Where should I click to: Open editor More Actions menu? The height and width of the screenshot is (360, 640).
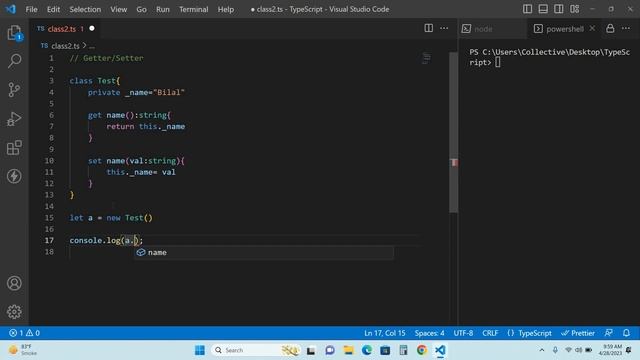pos(444,28)
